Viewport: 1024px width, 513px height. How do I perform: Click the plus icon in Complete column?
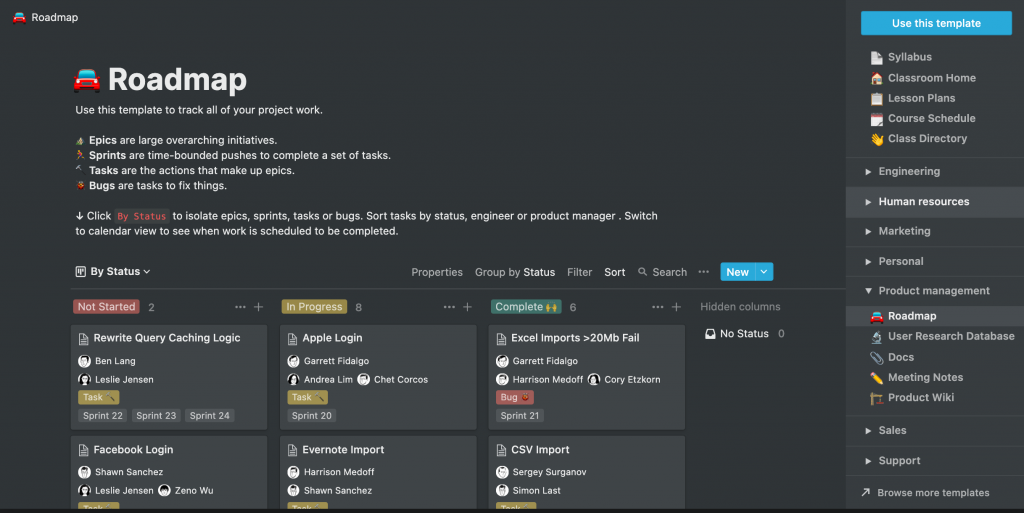676,307
